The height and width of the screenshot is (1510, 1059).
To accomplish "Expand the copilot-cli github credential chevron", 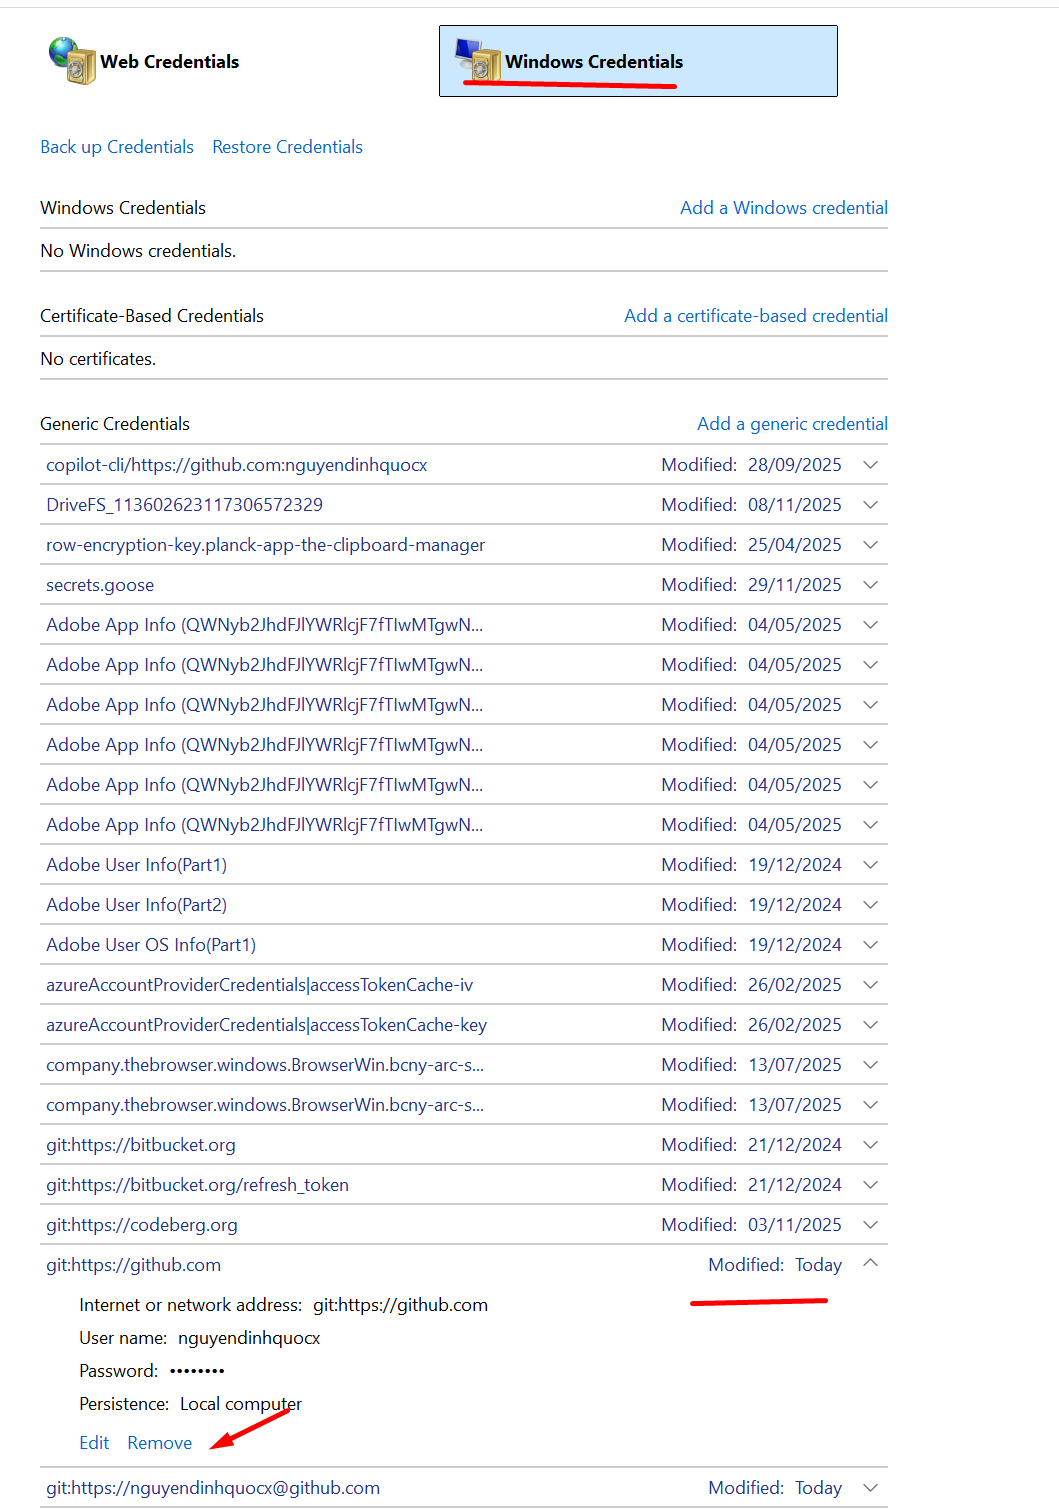I will click(870, 465).
